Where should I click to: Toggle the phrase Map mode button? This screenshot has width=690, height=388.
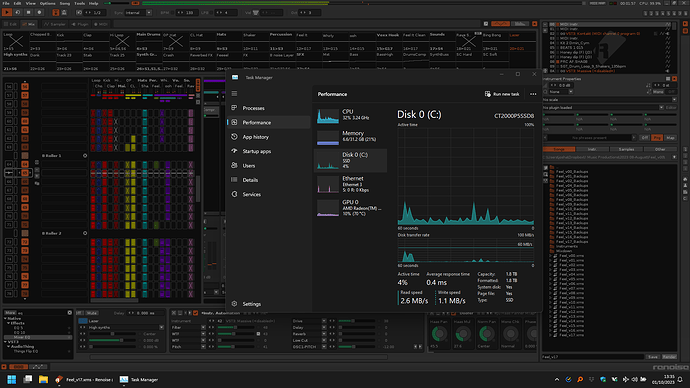(x=670, y=138)
